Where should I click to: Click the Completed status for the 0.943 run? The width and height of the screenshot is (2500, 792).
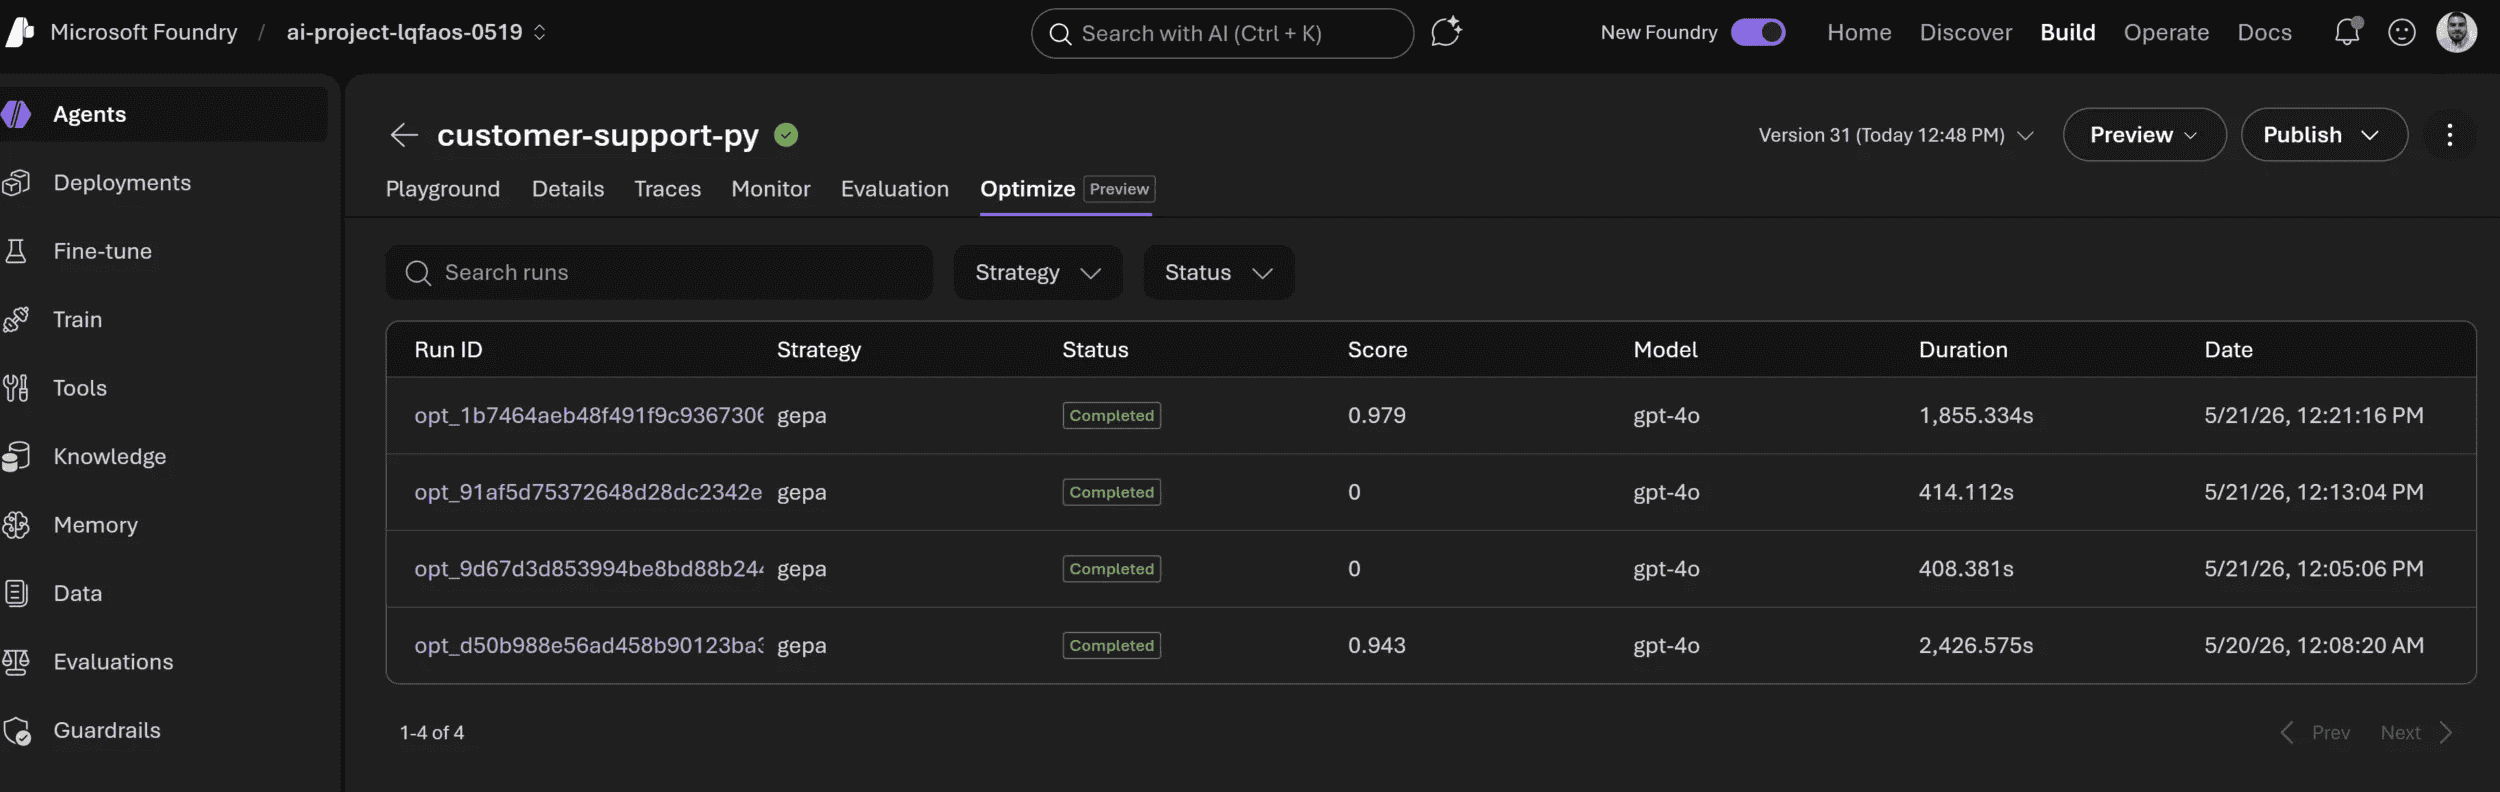tap(1111, 646)
